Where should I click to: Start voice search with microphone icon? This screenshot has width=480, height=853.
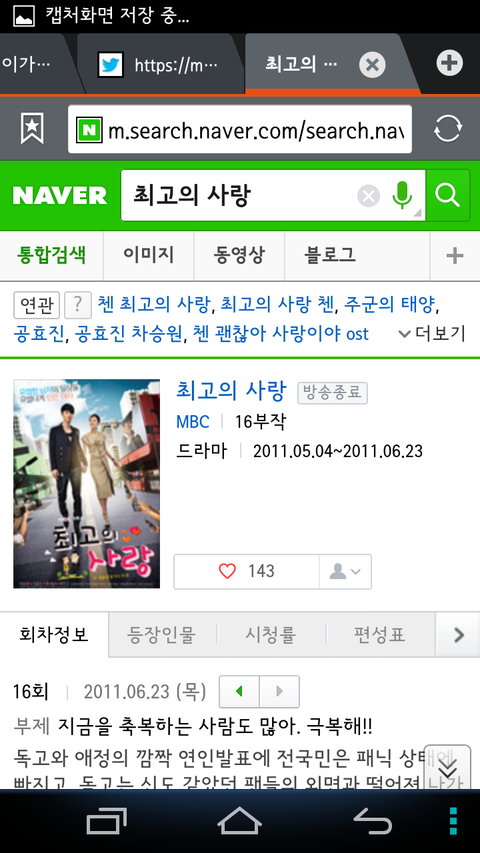point(402,196)
